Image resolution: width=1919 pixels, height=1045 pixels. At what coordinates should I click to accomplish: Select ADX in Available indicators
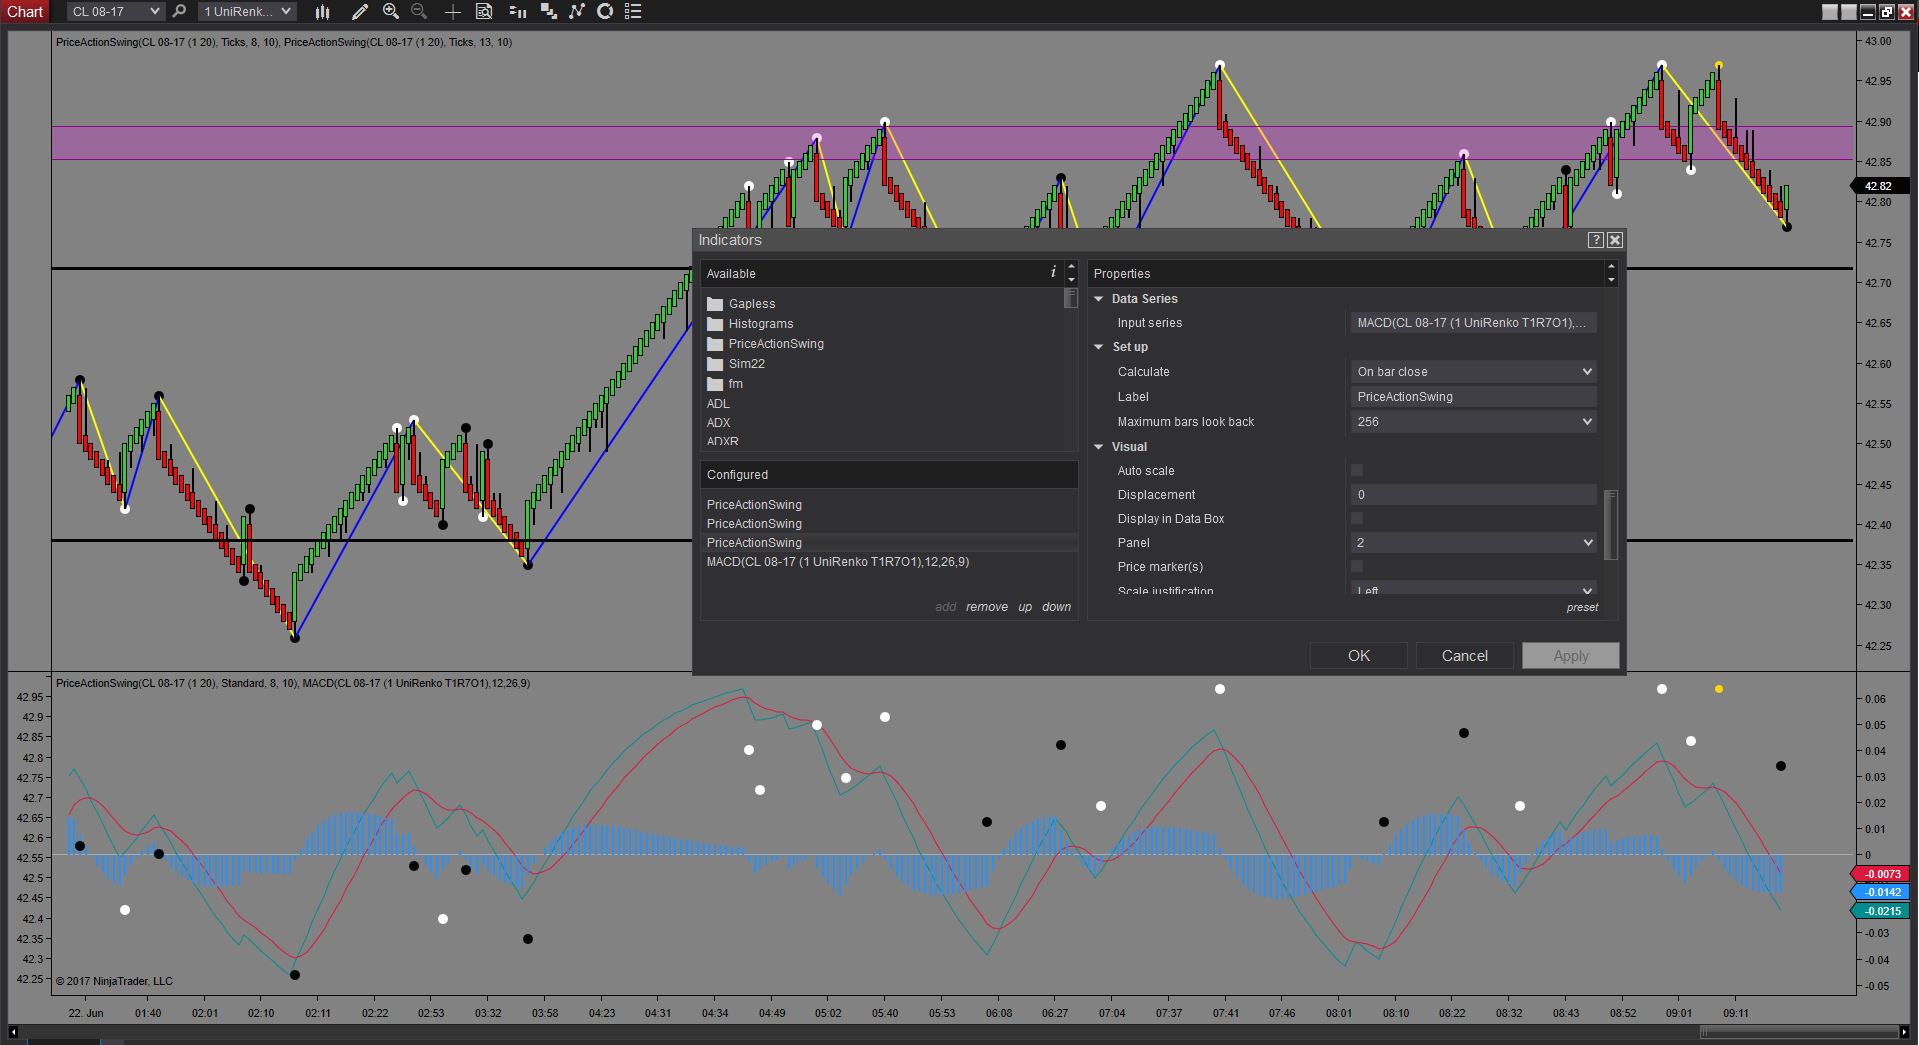pyautogui.click(x=719, y=423)
